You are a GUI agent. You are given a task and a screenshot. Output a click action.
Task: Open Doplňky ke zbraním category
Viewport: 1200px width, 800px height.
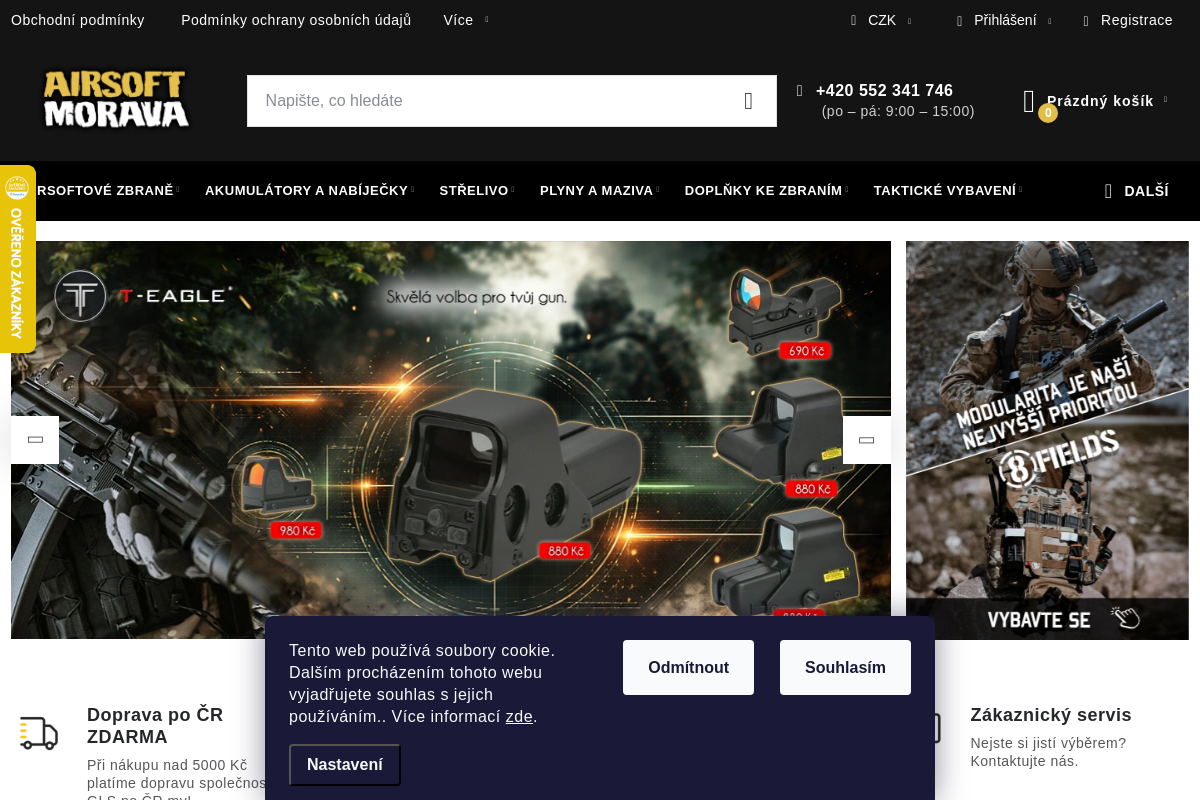[x=763, y=190]
